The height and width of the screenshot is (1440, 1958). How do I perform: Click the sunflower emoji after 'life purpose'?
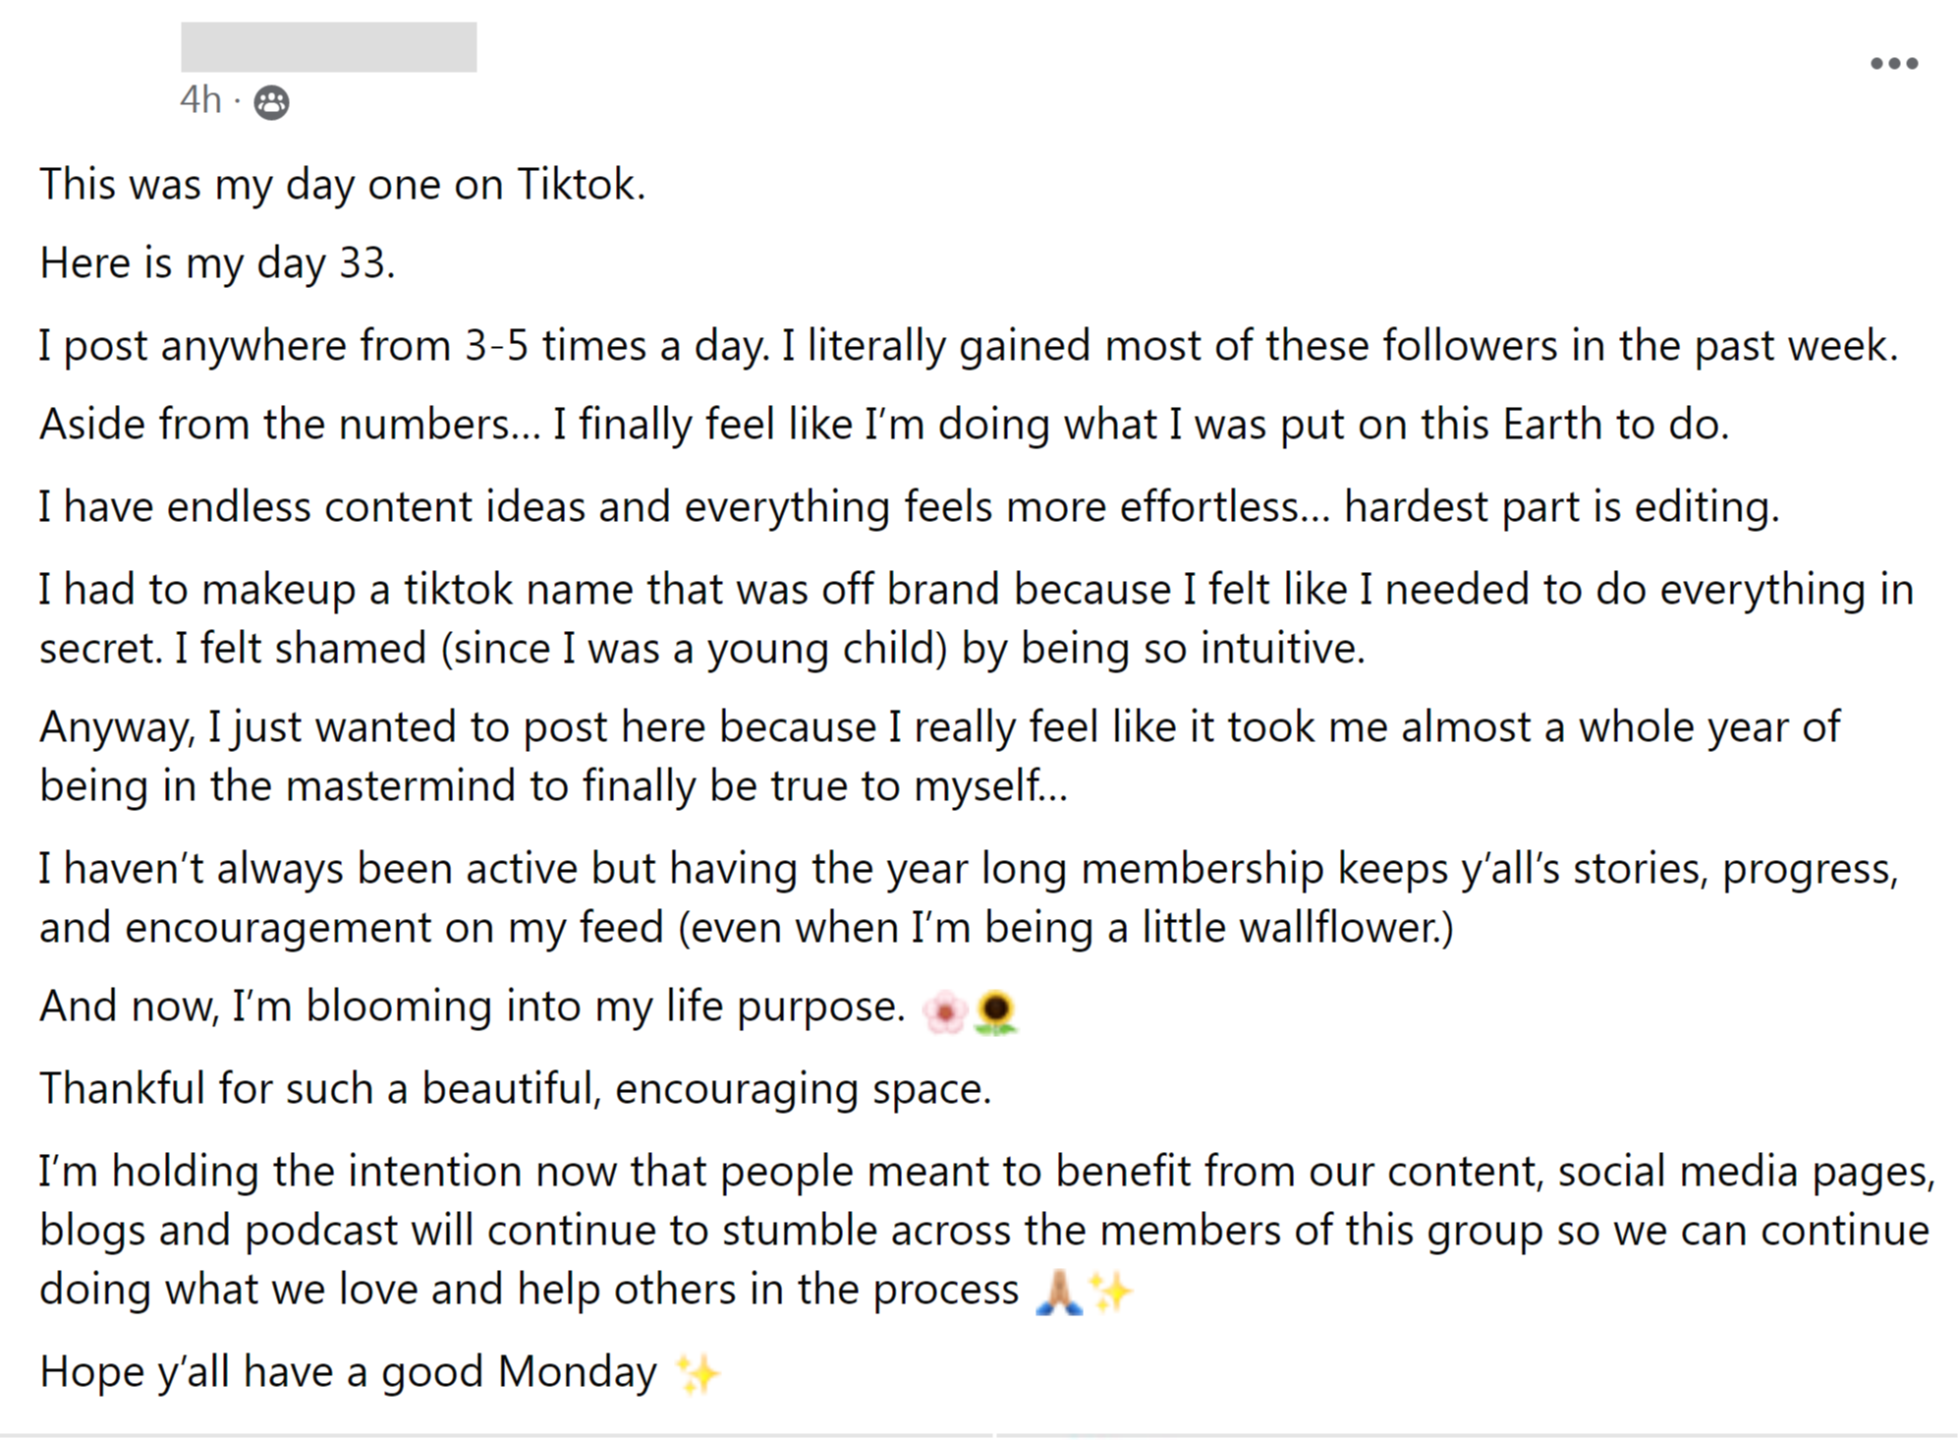click(995, 1011)
